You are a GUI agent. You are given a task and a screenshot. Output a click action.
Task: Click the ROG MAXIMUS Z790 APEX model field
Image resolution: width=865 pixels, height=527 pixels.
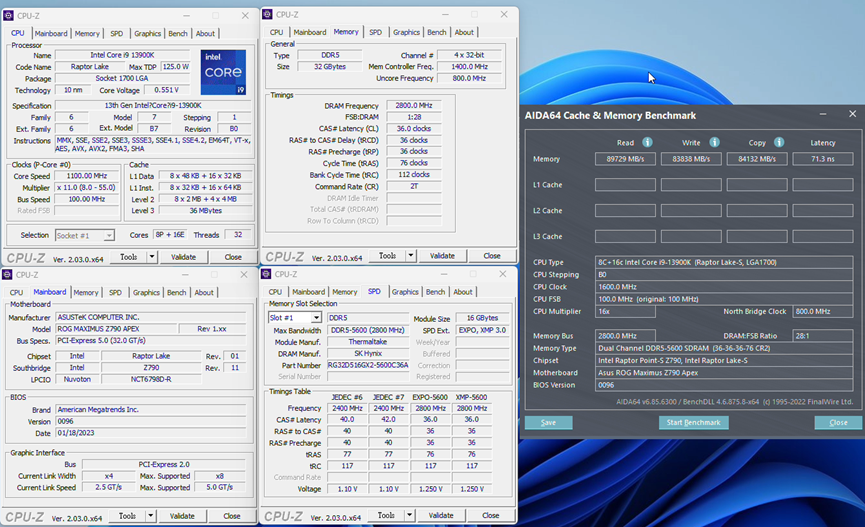coord(116,329)
